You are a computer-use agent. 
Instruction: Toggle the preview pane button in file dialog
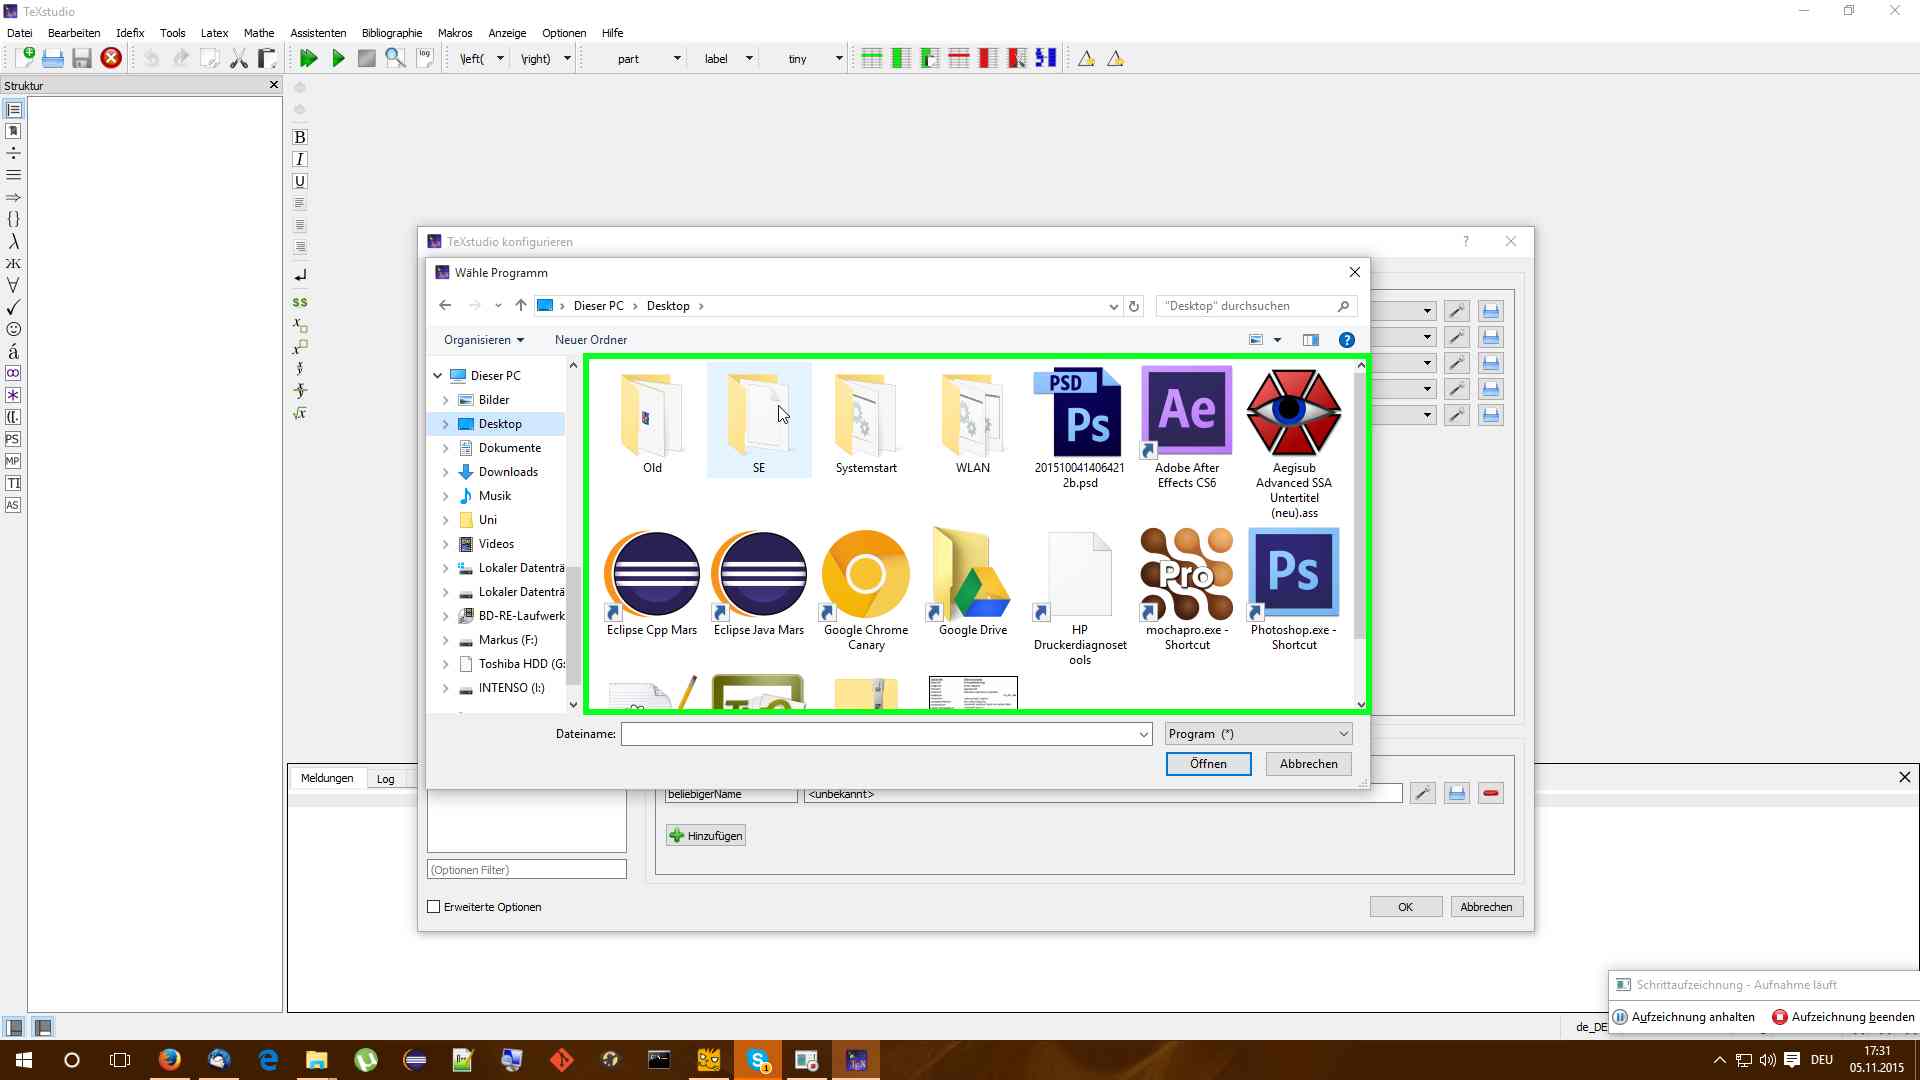coord(1310,340)
